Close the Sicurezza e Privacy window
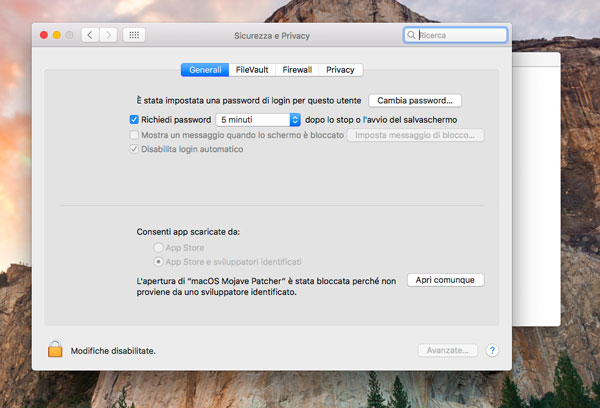Screen dimensions: 600x408 click(x=44, y=35)
